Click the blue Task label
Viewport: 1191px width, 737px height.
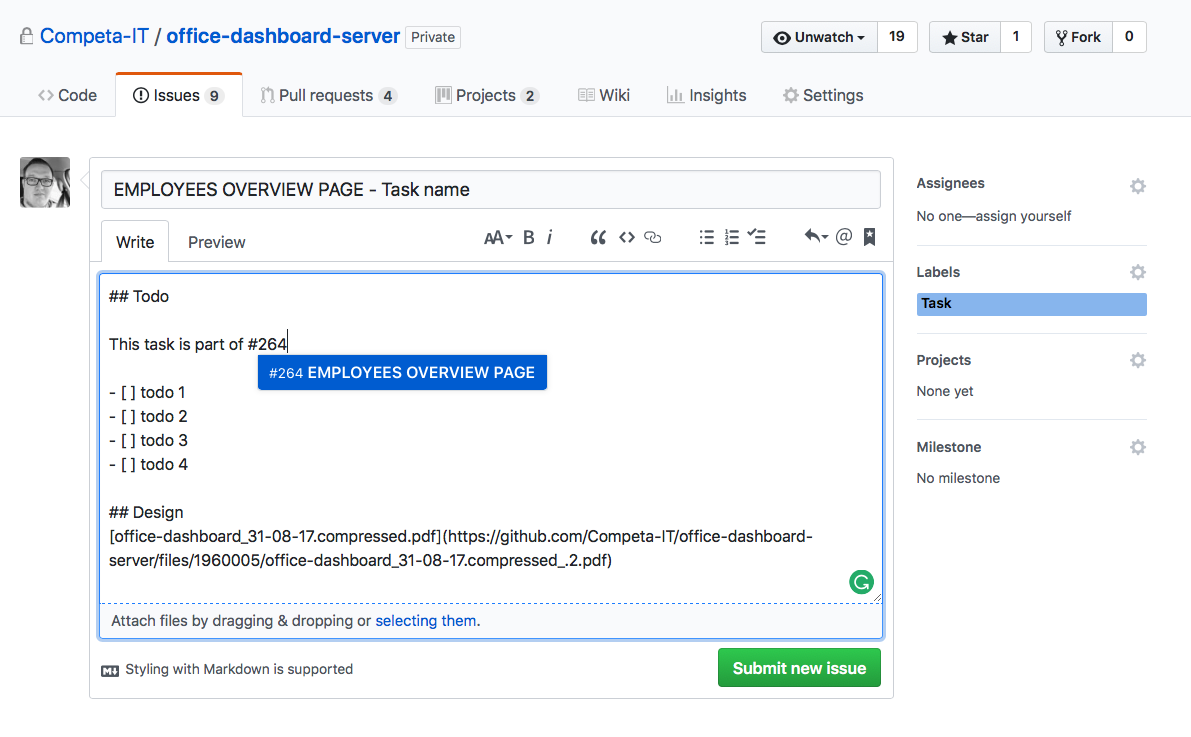(x=1031, y=304)
